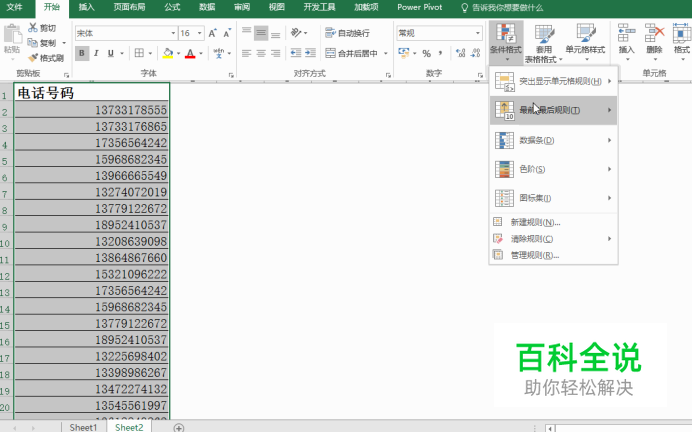Screen dimensions: 692x432
Task: Open the Power Pivot tab
Action: point(419,7)
